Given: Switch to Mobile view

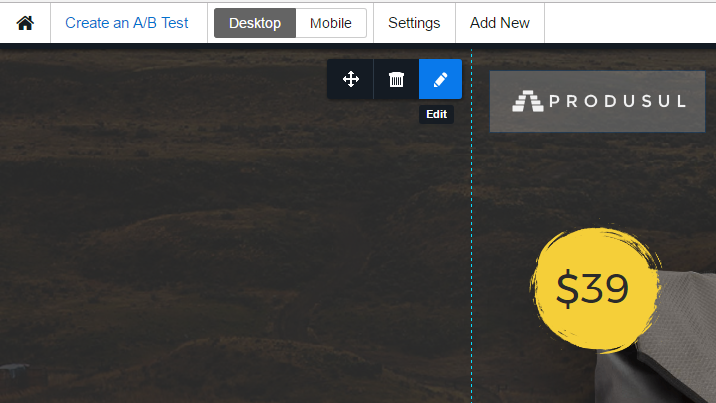Looking at the screenshot, I should click(331, 23).
